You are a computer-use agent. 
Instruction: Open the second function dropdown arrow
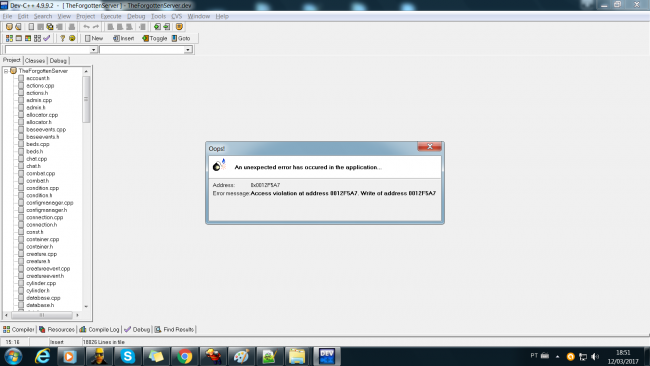(x=188, y=50)
